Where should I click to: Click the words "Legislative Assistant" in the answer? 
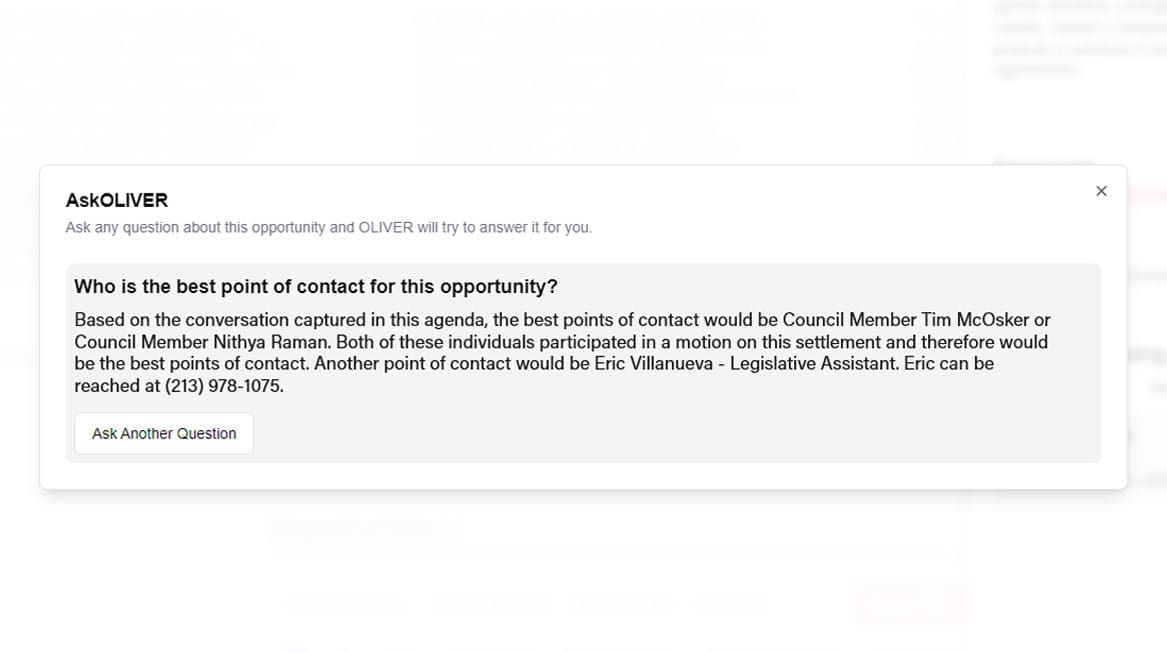pos(812,364)
